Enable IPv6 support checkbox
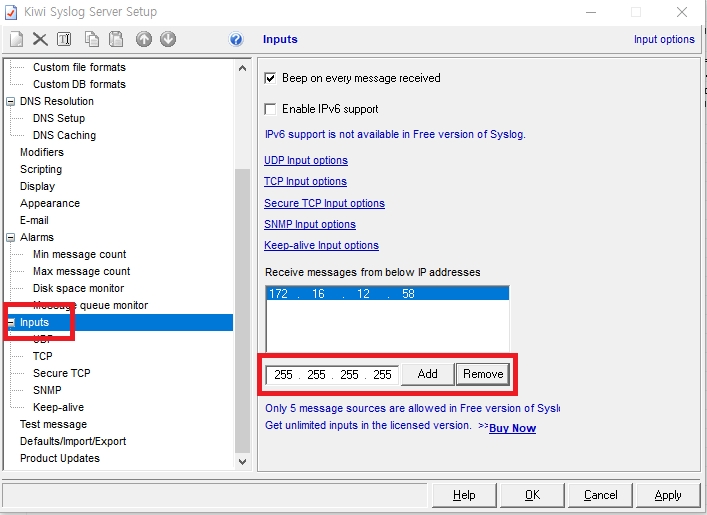 [x=270, y=109]
